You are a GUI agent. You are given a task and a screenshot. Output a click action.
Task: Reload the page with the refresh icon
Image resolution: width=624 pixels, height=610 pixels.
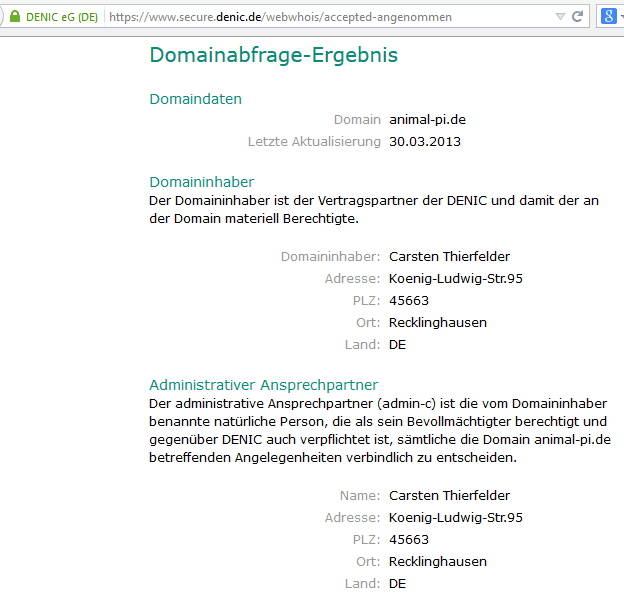click(577, 16)
